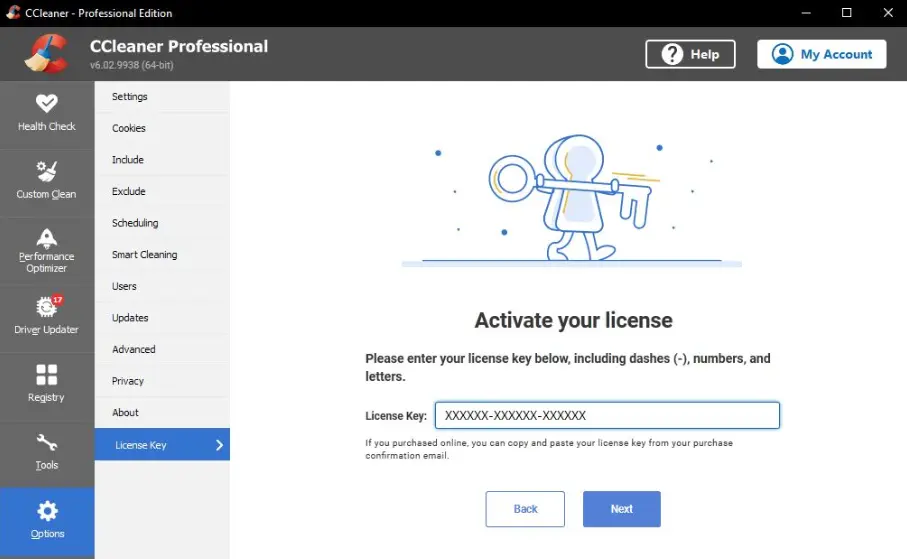
Task: Select the Settings menu item
Action: coord(163,97)
